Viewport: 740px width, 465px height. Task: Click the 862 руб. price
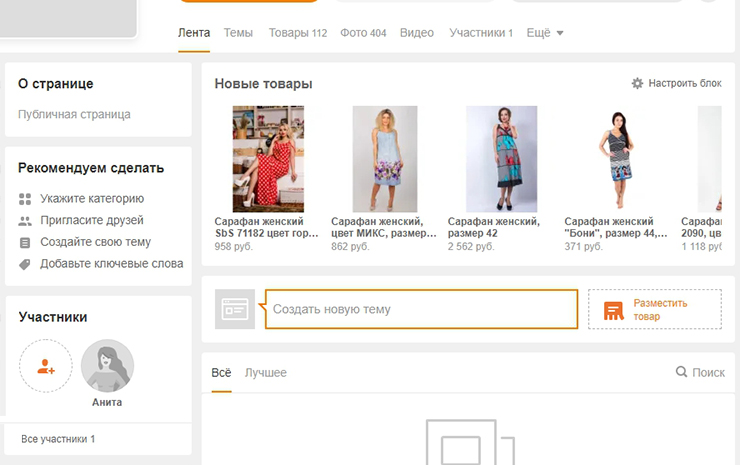click(x=350, y=246)
